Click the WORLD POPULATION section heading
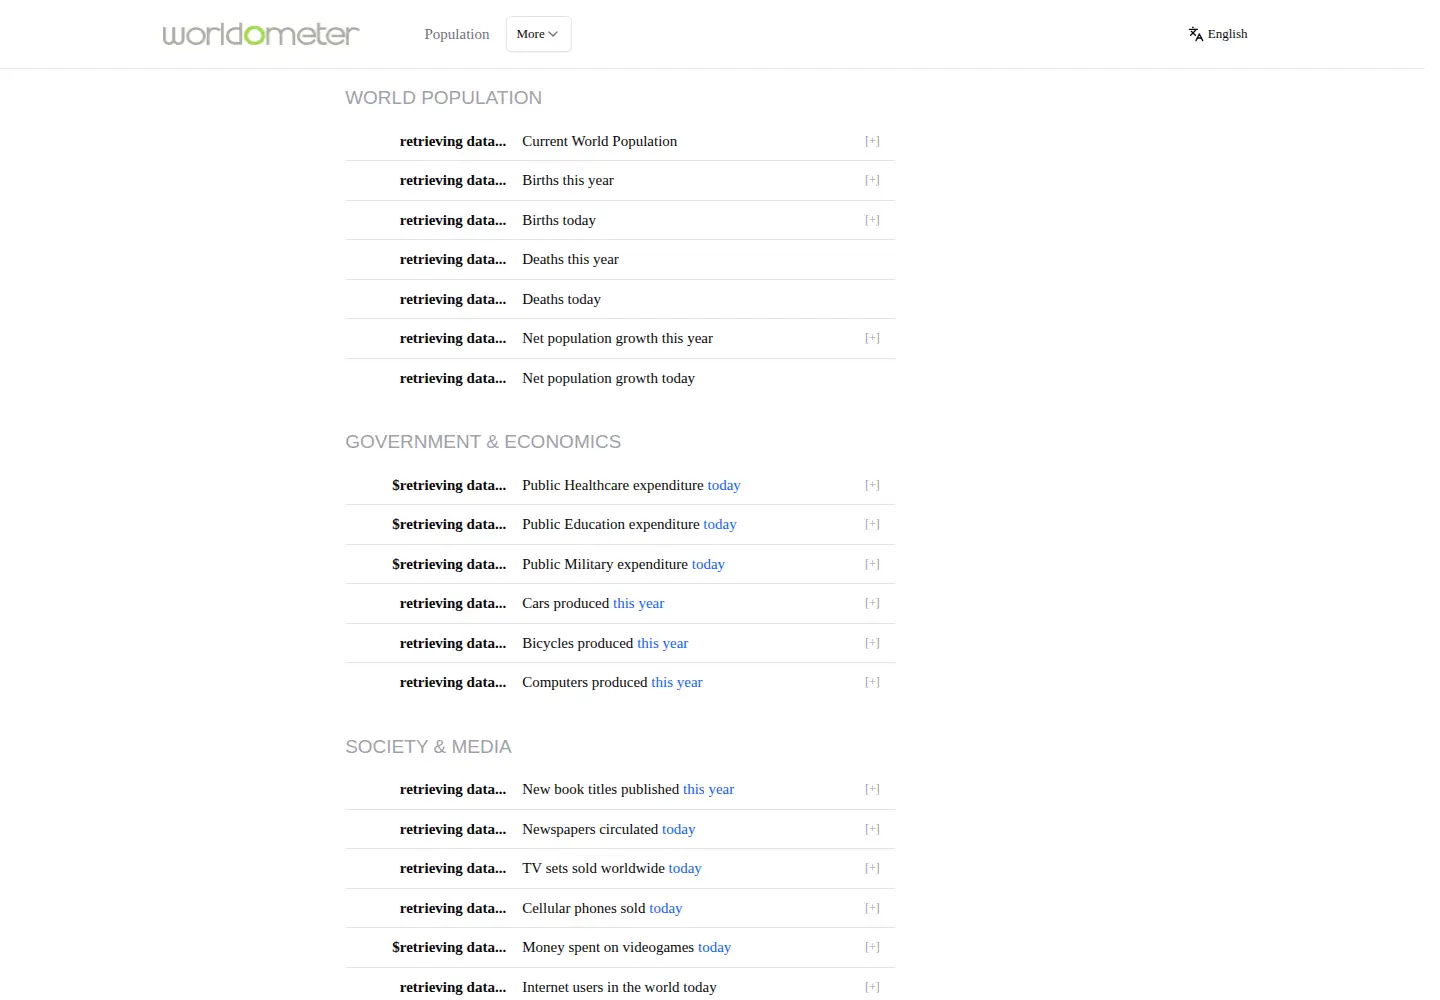This screenshot has width=1440, height=1000. coord(444,98)
